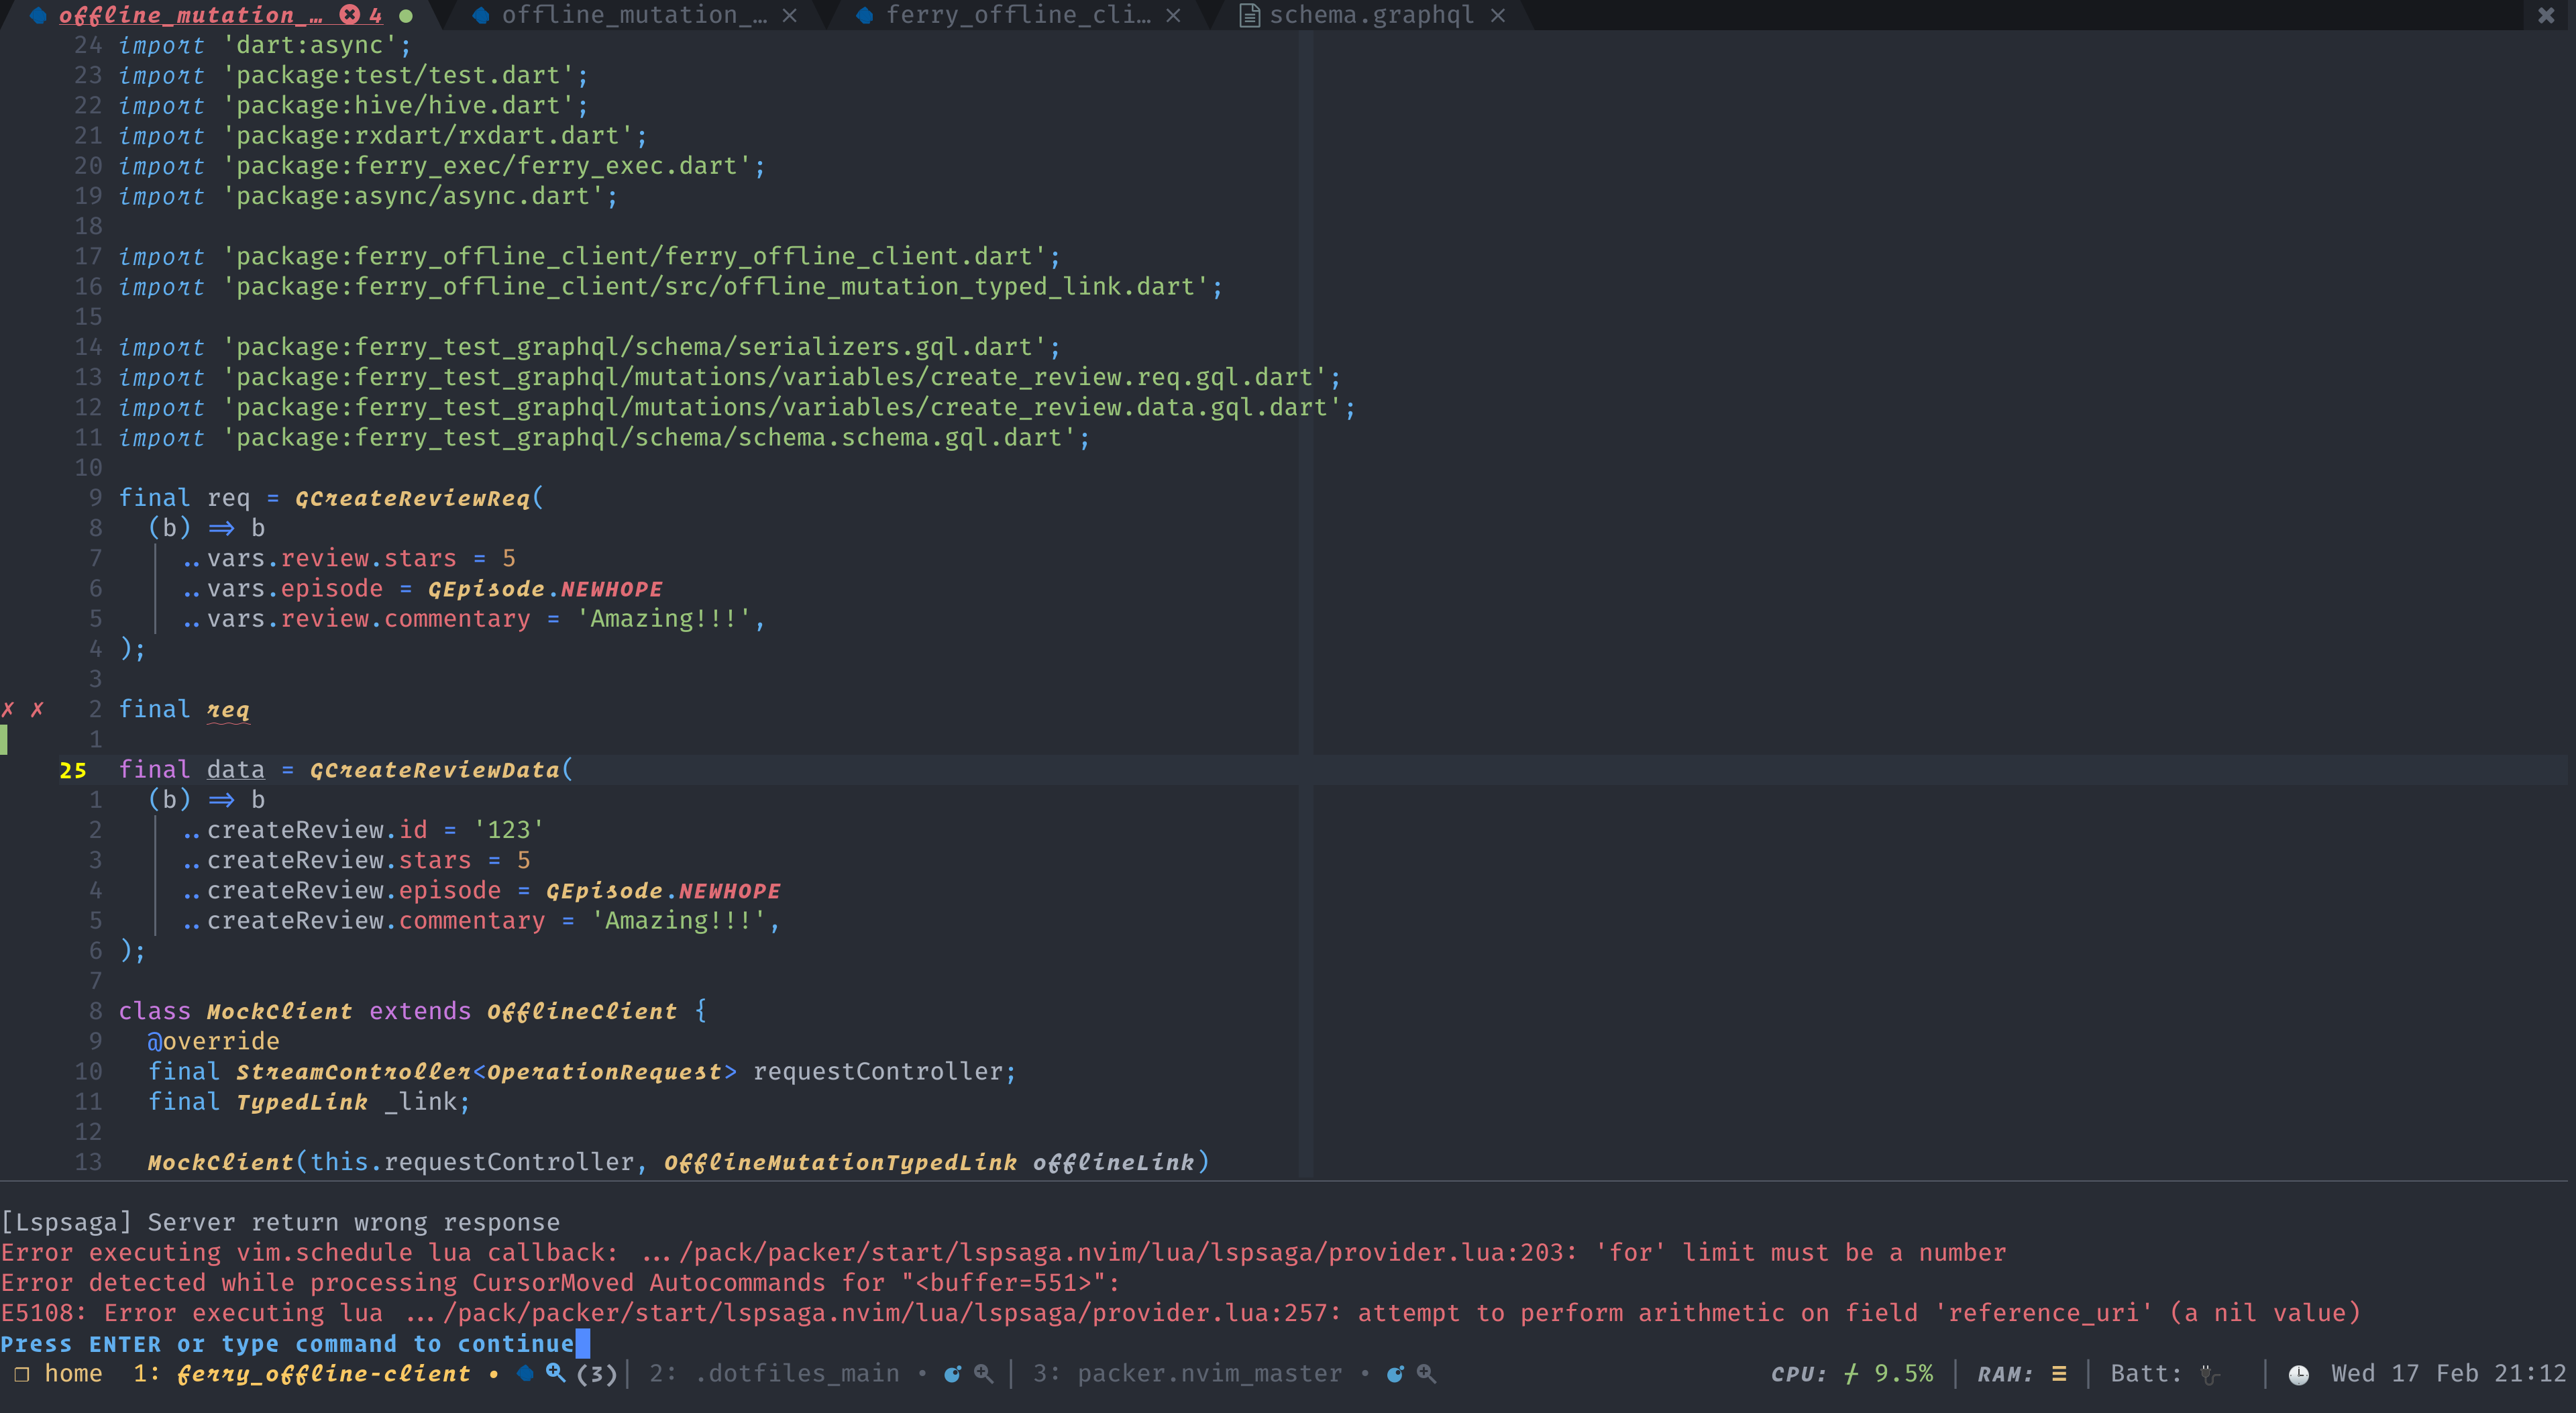Click the battery plug icon after 'Batt:'
The image size is (2576, 1413).
pyautogui.click(x=2209, y=1375)
